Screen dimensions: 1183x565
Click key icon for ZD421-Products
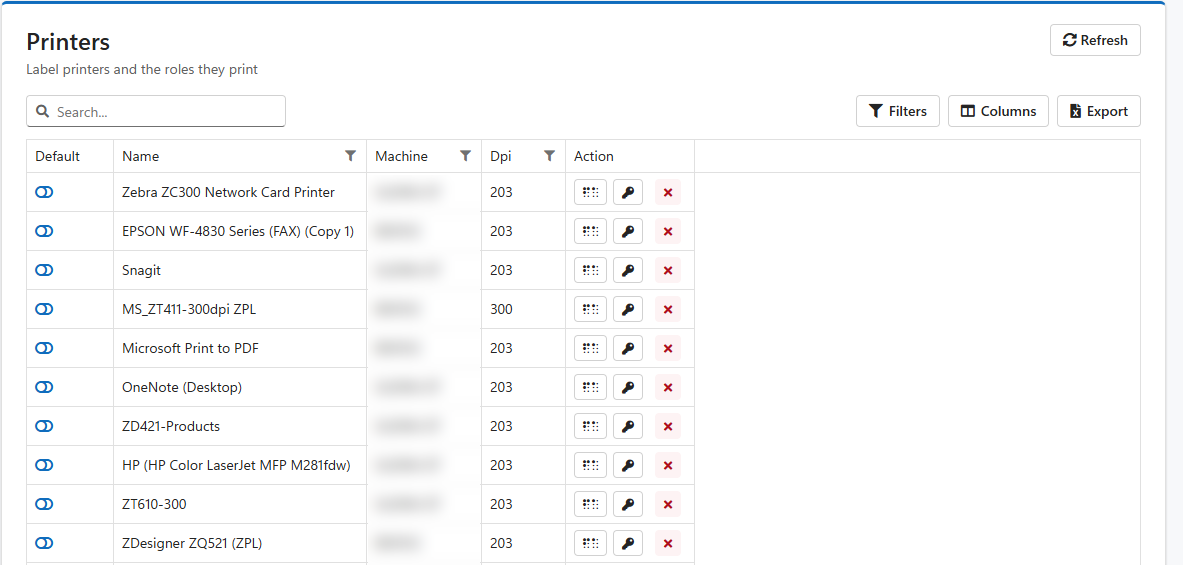(628, 426)
